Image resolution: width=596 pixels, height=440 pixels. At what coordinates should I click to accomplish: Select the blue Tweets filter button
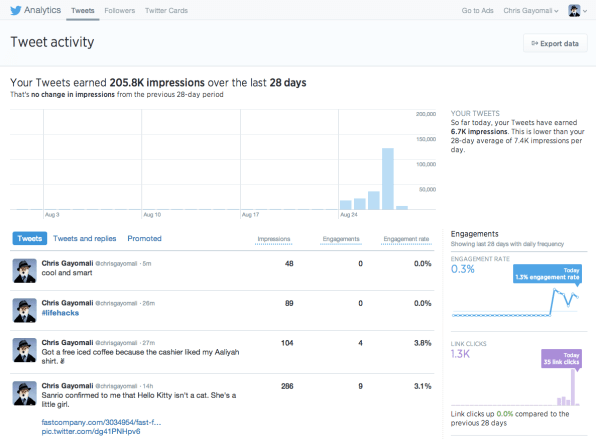click(30, 238)
